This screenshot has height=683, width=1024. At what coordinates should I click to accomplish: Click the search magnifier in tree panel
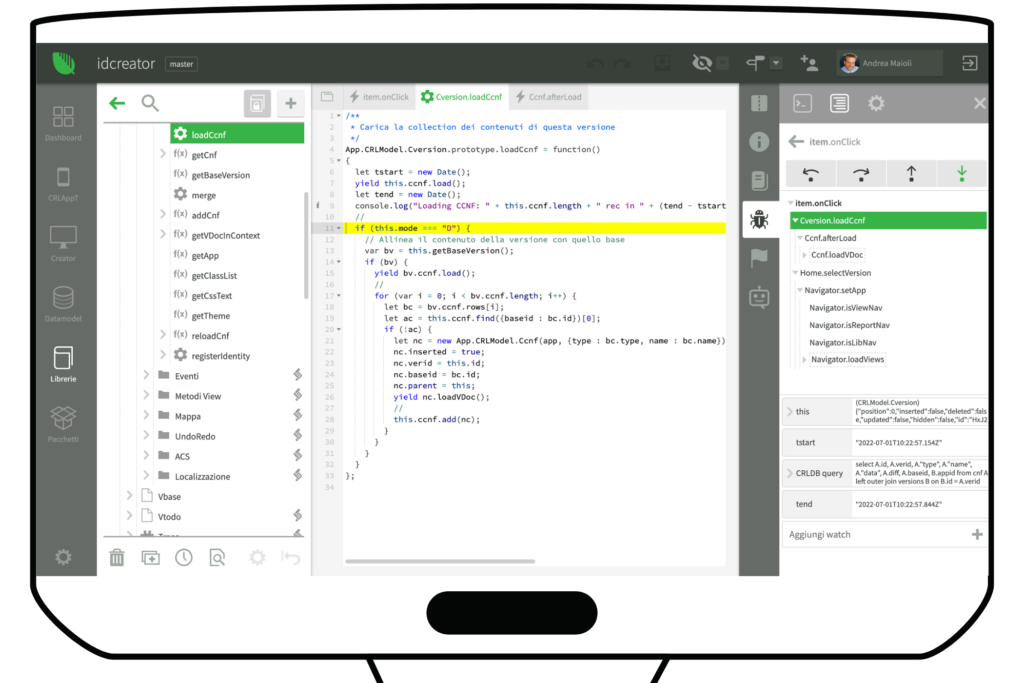(x=150, y=103)
